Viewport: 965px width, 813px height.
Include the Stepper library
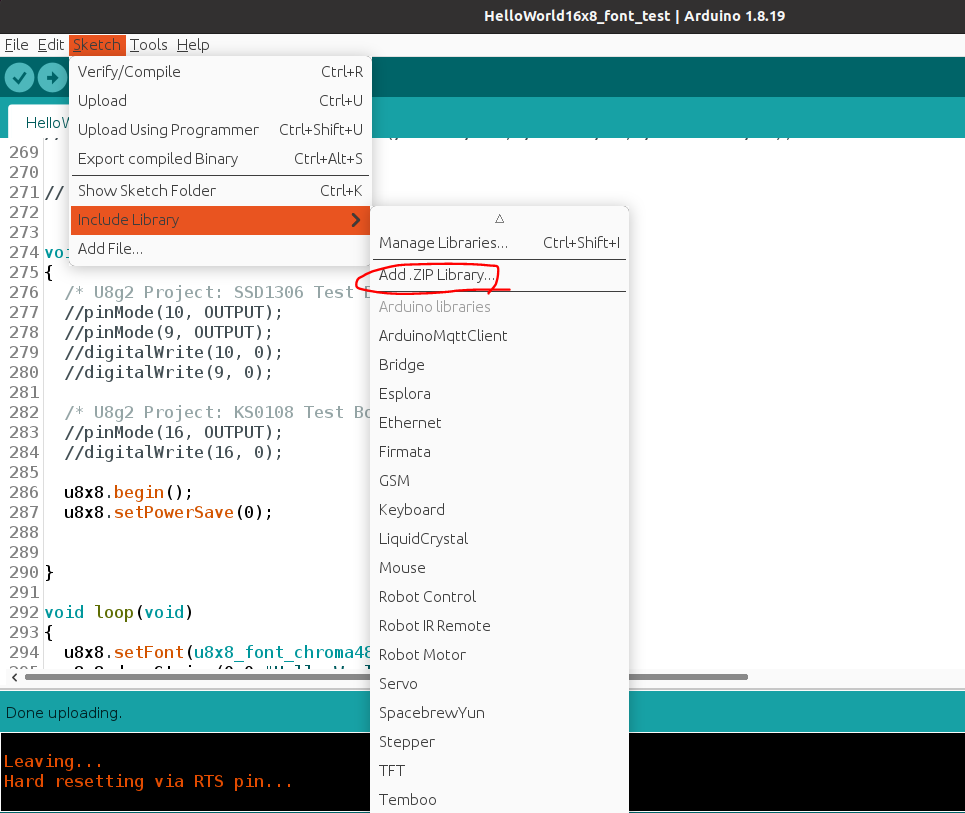click(x=499, y=742)
